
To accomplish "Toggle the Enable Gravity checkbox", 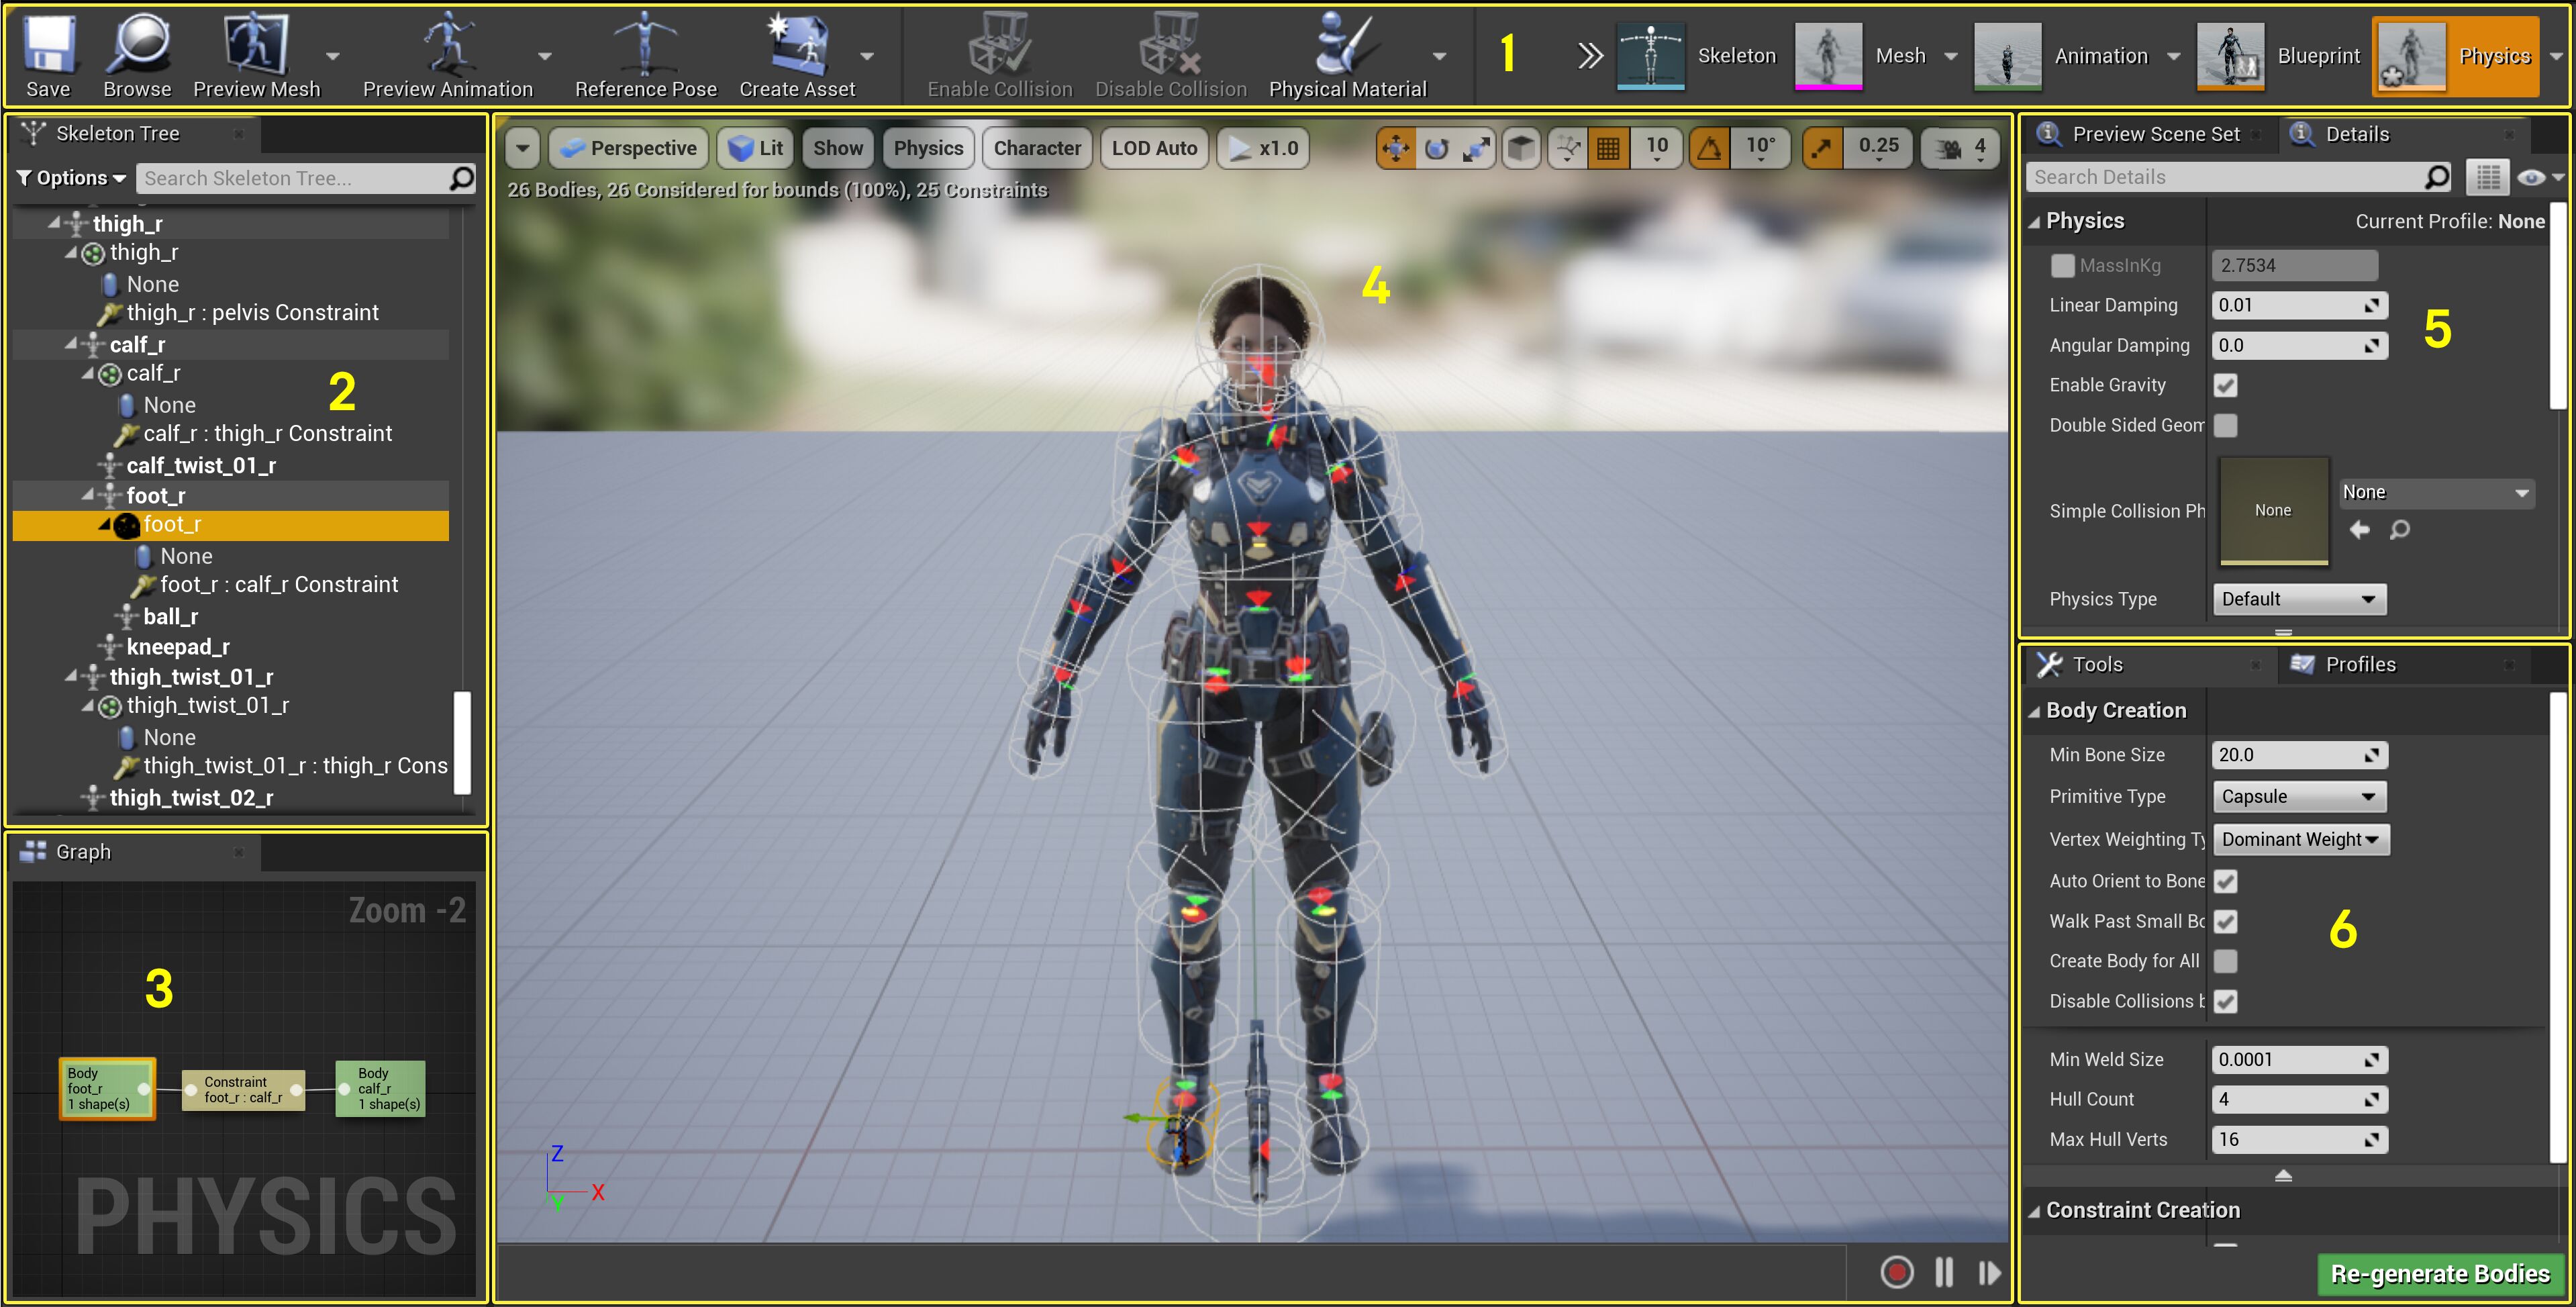I will pos(2225,386).
